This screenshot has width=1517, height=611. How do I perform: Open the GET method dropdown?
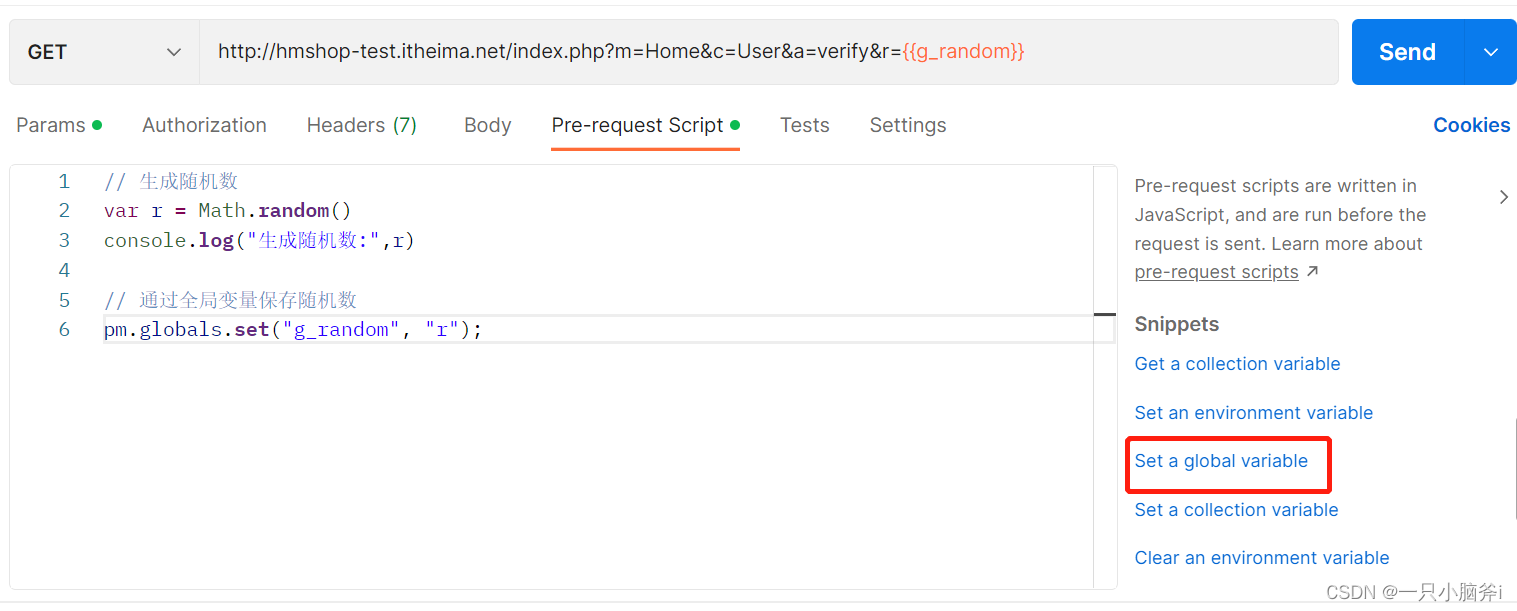104,52
